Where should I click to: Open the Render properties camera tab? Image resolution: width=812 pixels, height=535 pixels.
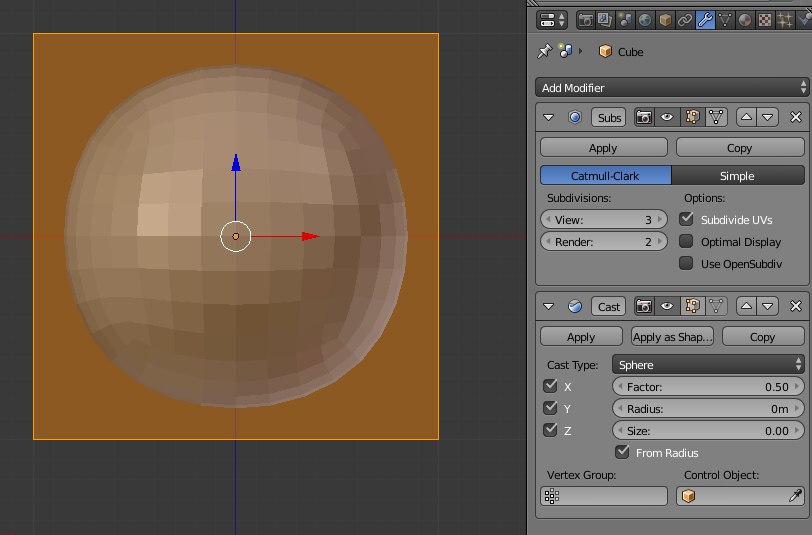tap(587, 20)
